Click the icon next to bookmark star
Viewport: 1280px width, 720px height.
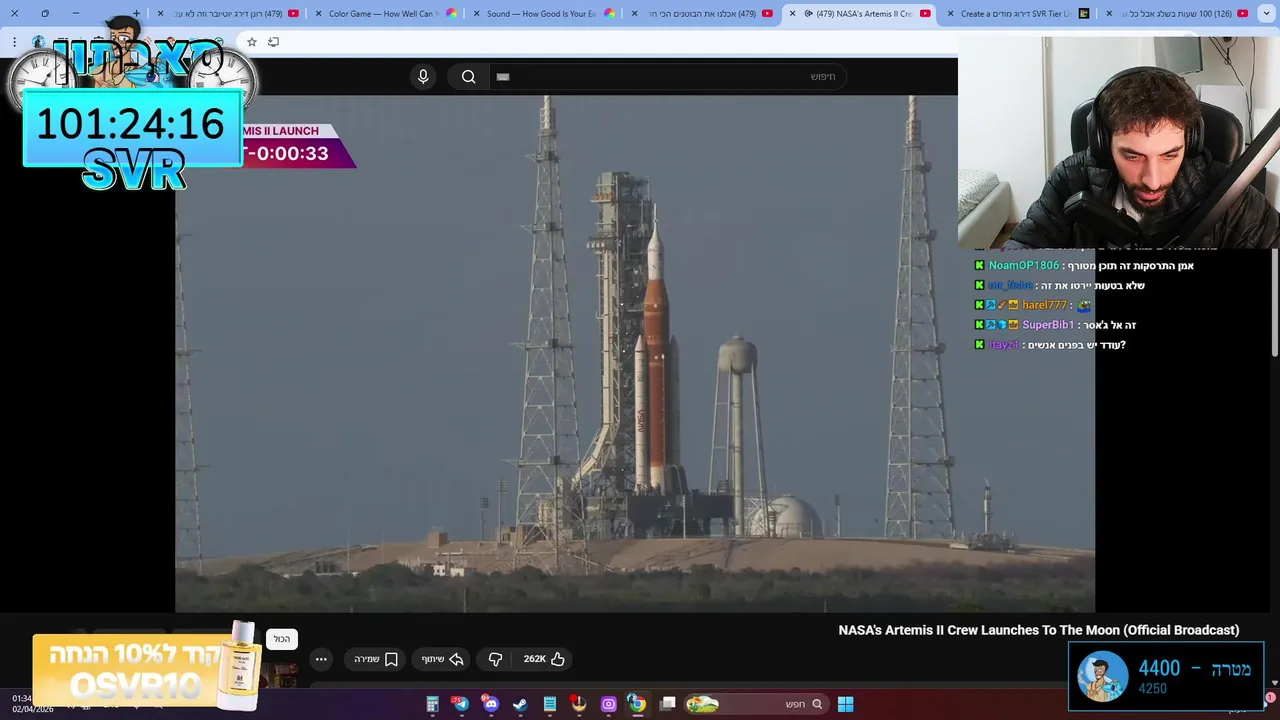tap(273, 42)
